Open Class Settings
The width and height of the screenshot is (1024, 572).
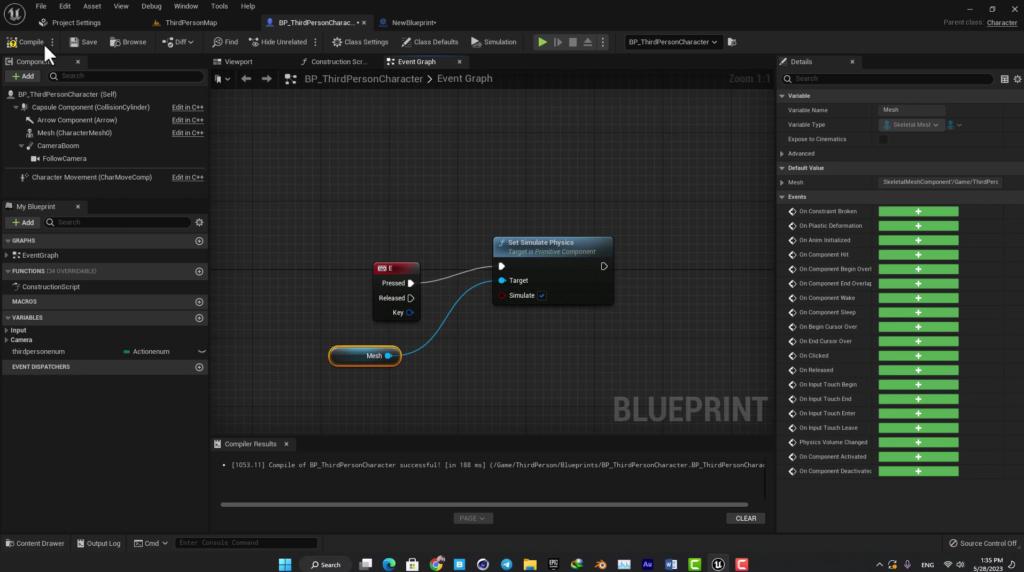tap(360, 42)
